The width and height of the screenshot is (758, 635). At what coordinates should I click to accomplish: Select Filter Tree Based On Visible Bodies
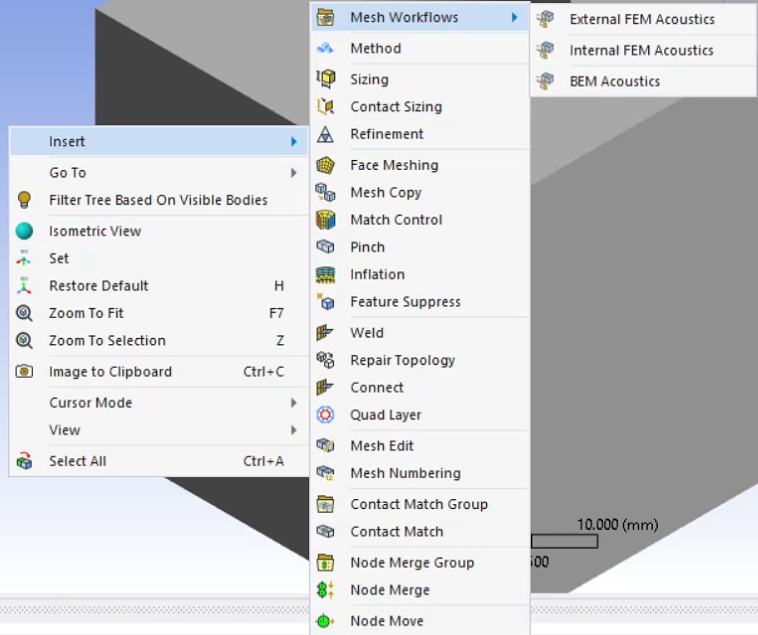click(x=159, y=200)
